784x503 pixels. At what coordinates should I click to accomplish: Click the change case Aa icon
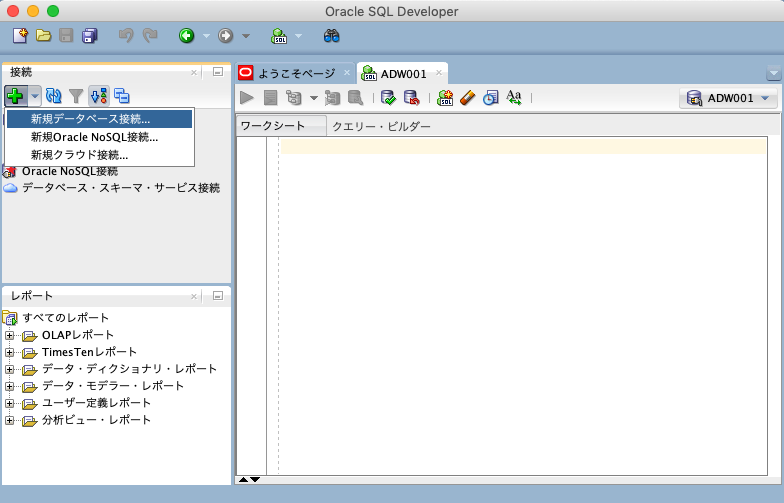point(514,97)
